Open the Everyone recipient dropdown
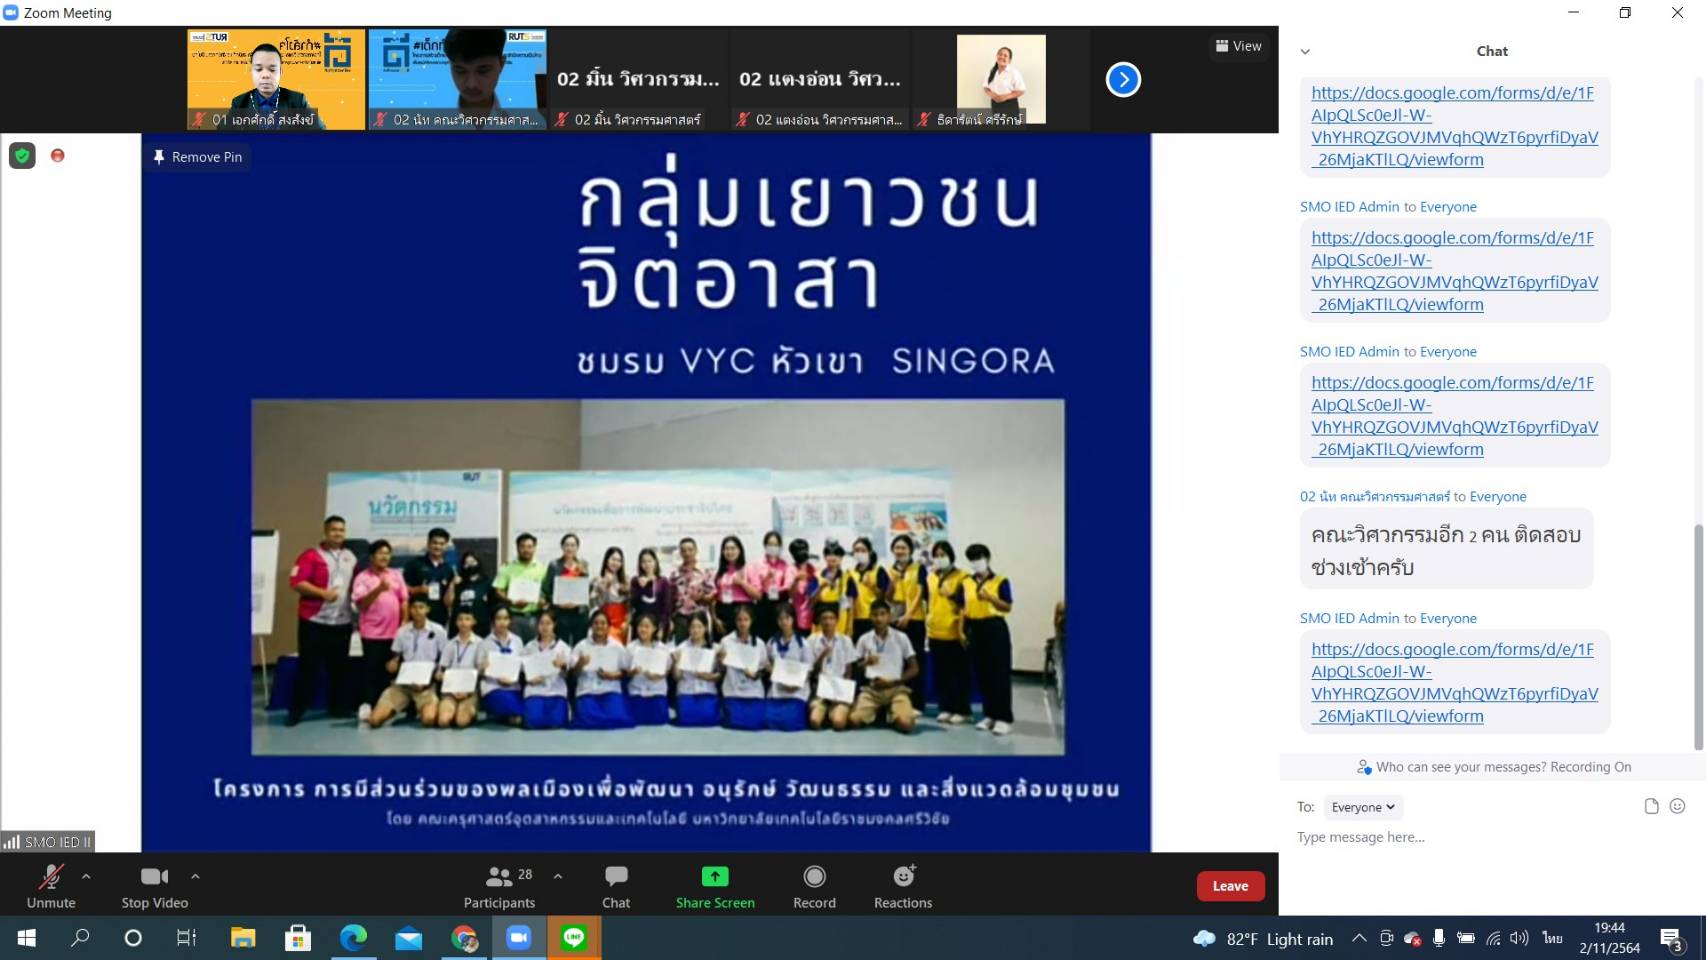The height and width of the screenshot is (960, 1706). [1362, 807]
